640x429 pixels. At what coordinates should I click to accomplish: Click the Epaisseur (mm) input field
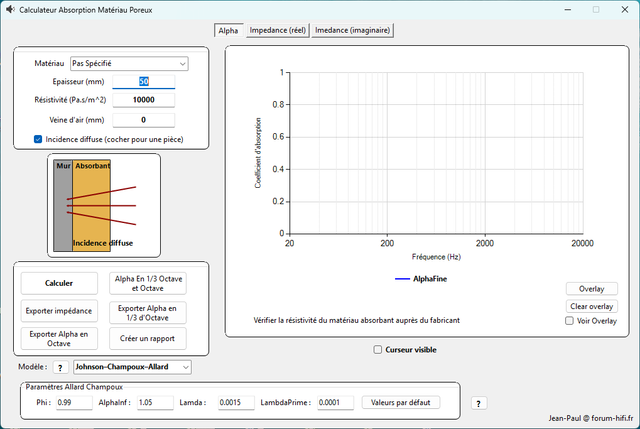[x=144, y=82]
